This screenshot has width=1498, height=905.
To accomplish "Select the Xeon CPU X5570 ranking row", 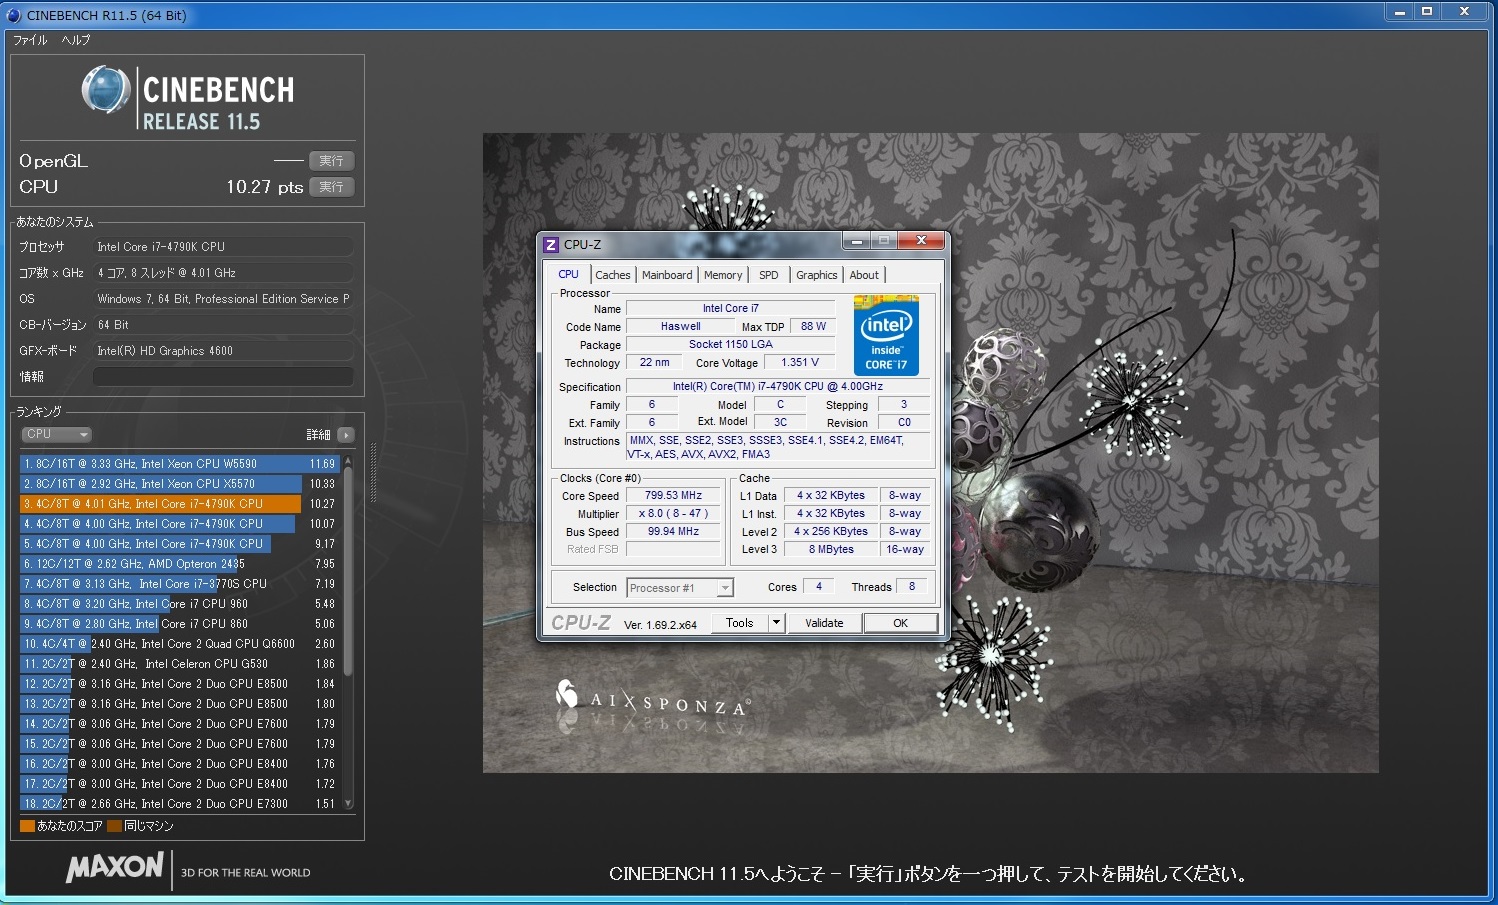I will (180, 484).
